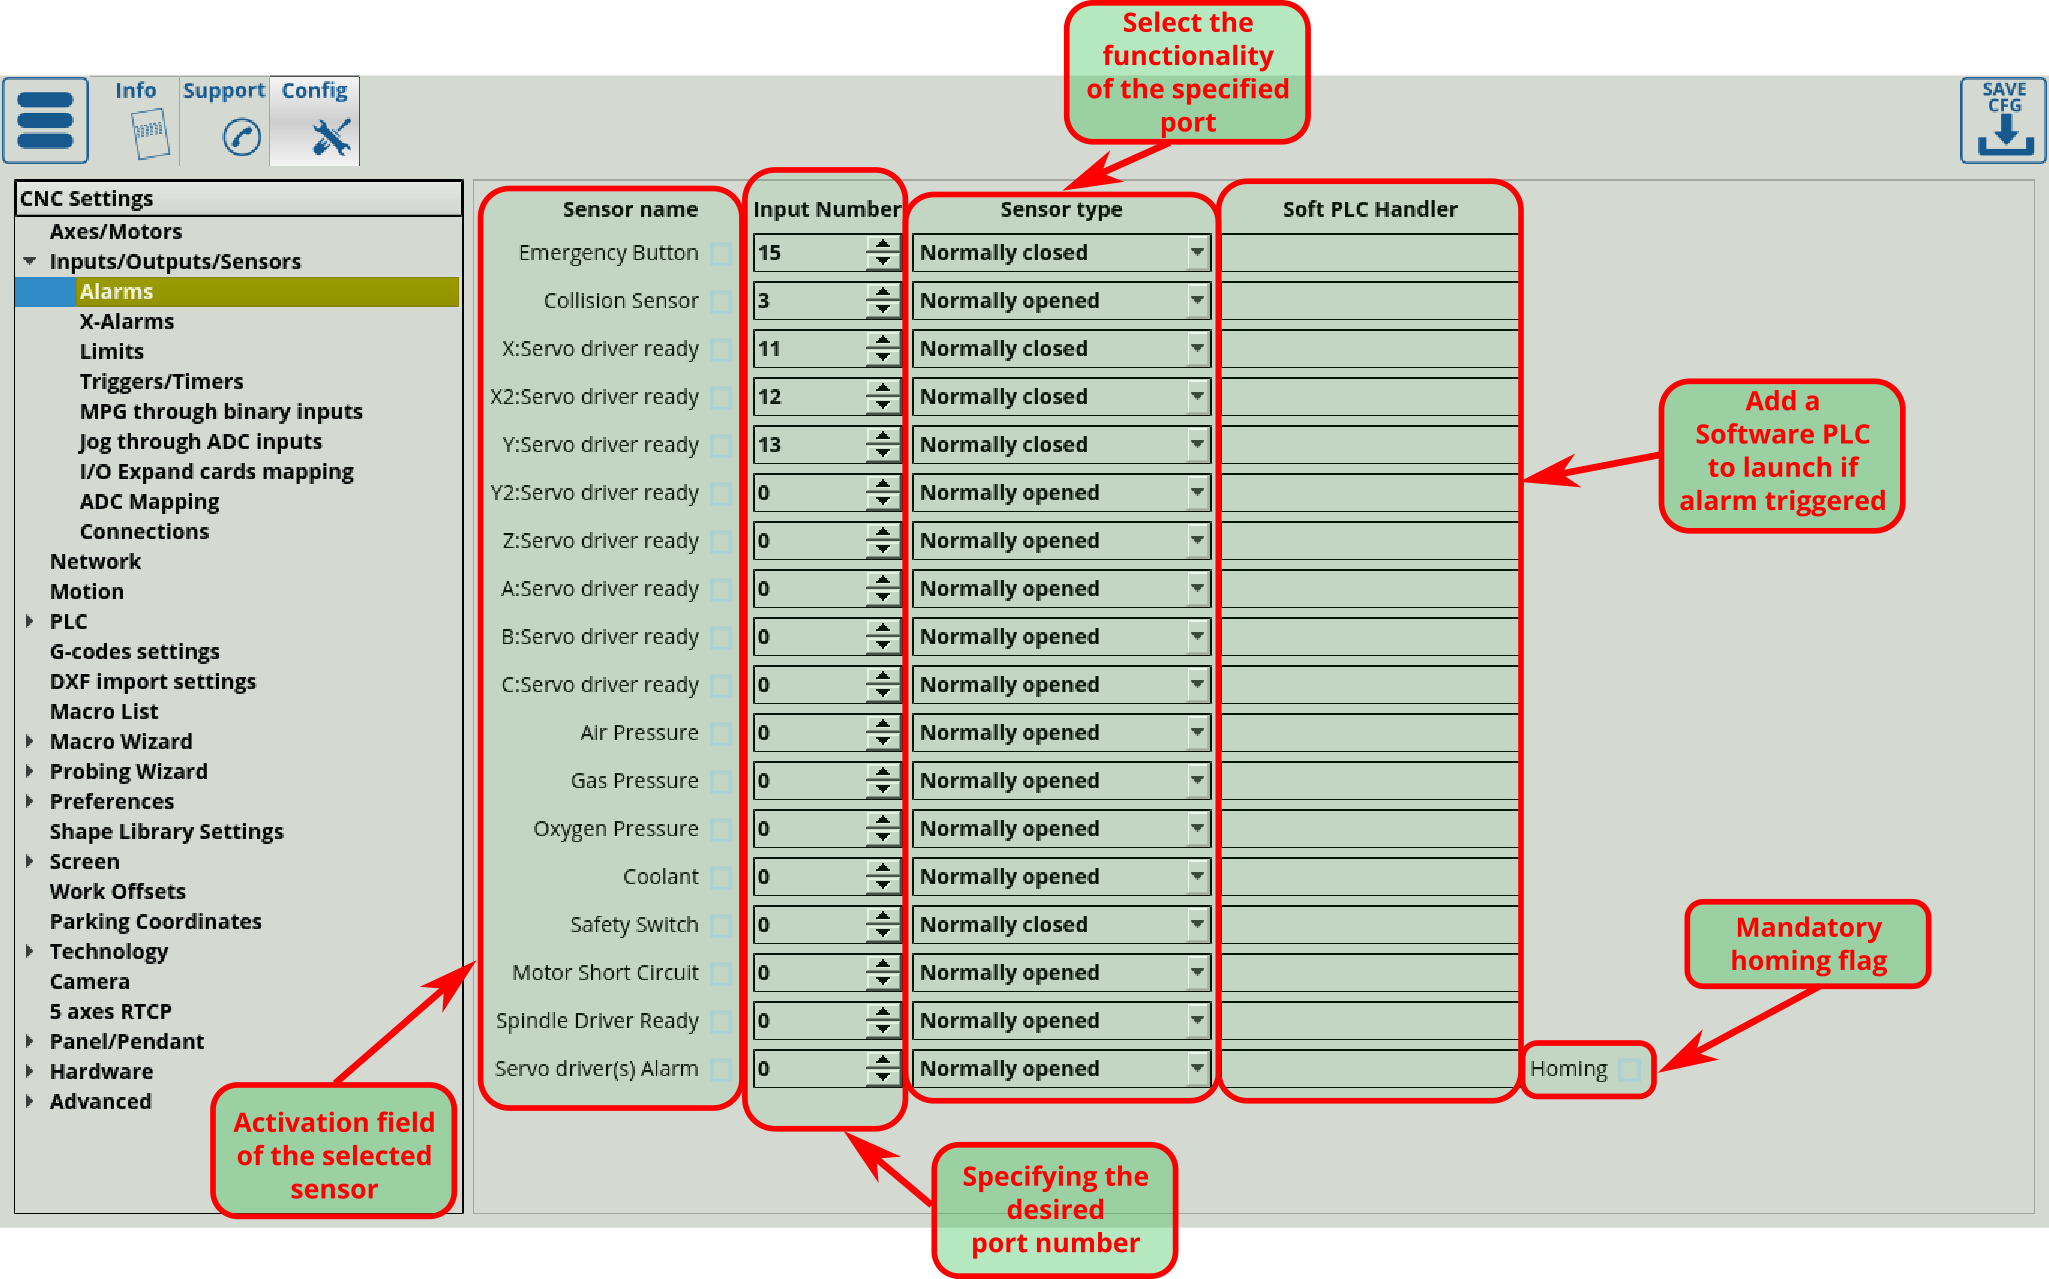Open the Info tab document icon

(x=149, y=134)
